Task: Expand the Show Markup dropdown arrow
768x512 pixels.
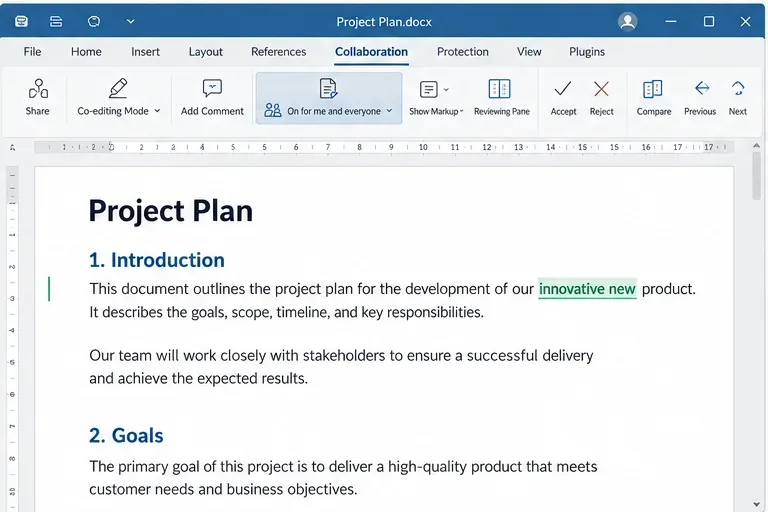Action: click(x=446, y=90)
